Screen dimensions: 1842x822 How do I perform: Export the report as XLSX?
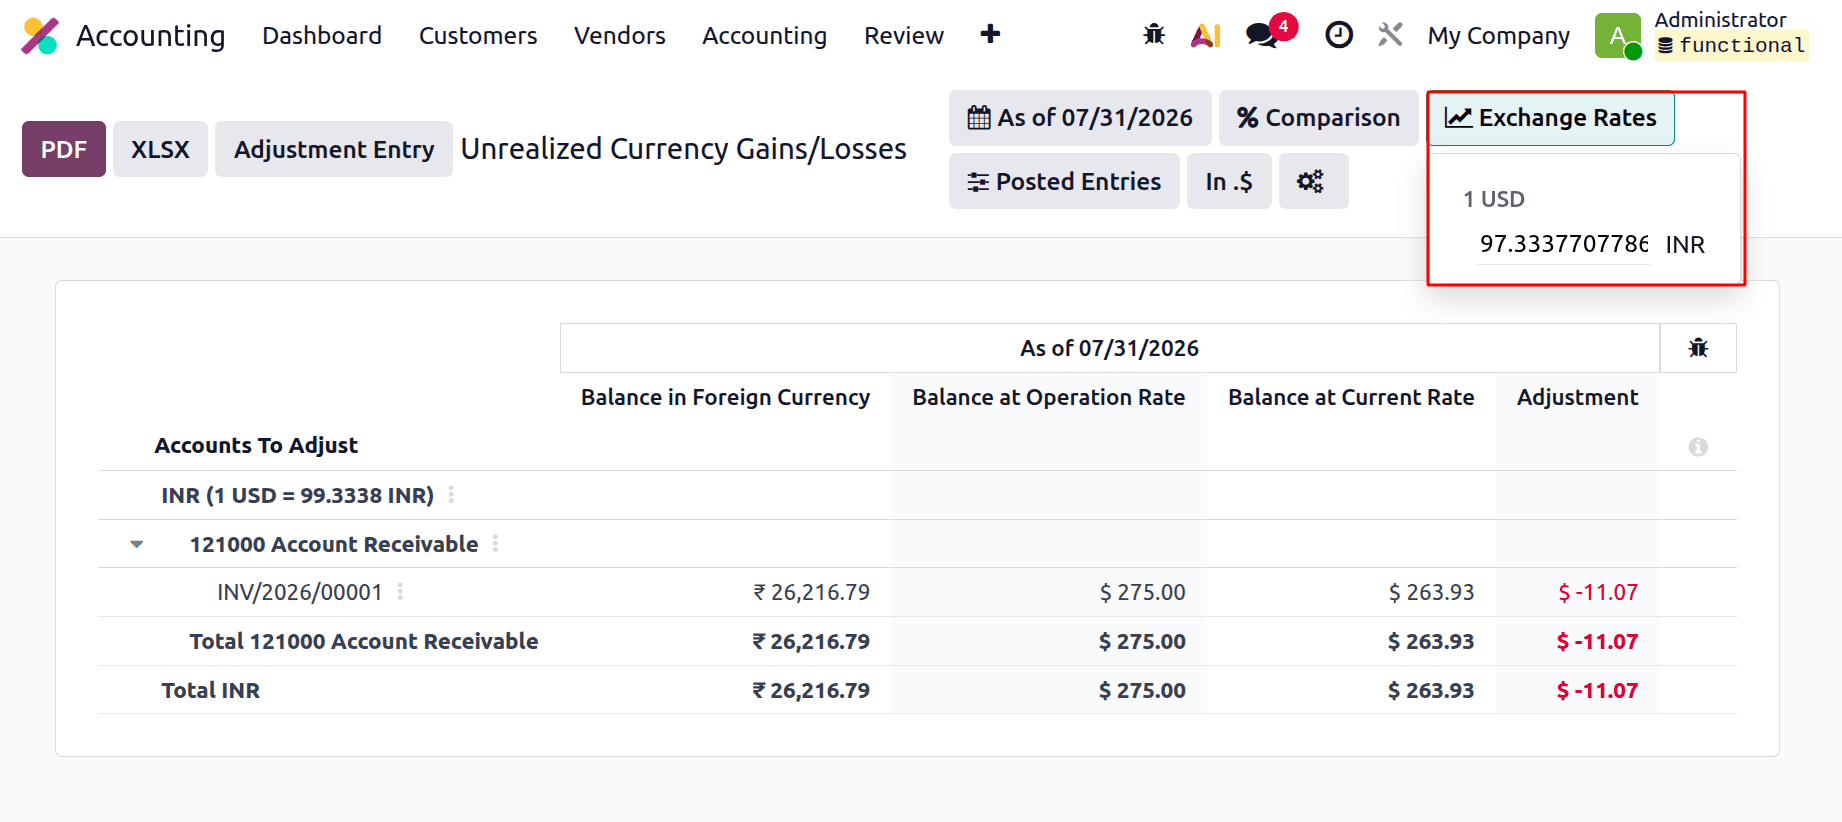click(160, 149)
